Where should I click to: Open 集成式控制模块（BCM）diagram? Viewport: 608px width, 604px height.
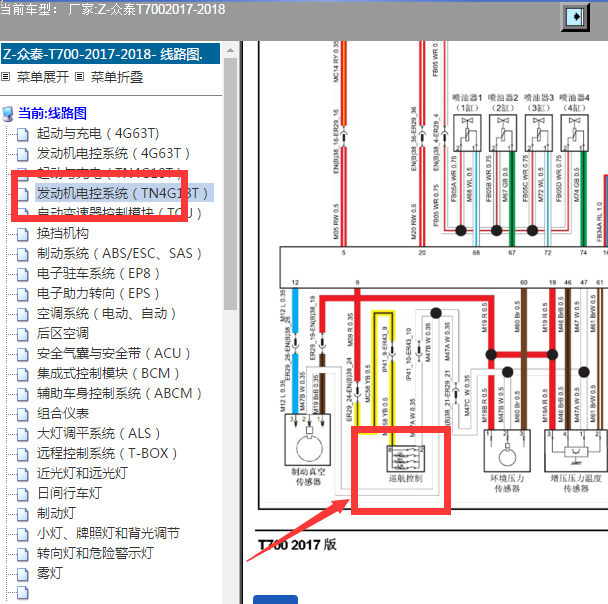(108, 374)
